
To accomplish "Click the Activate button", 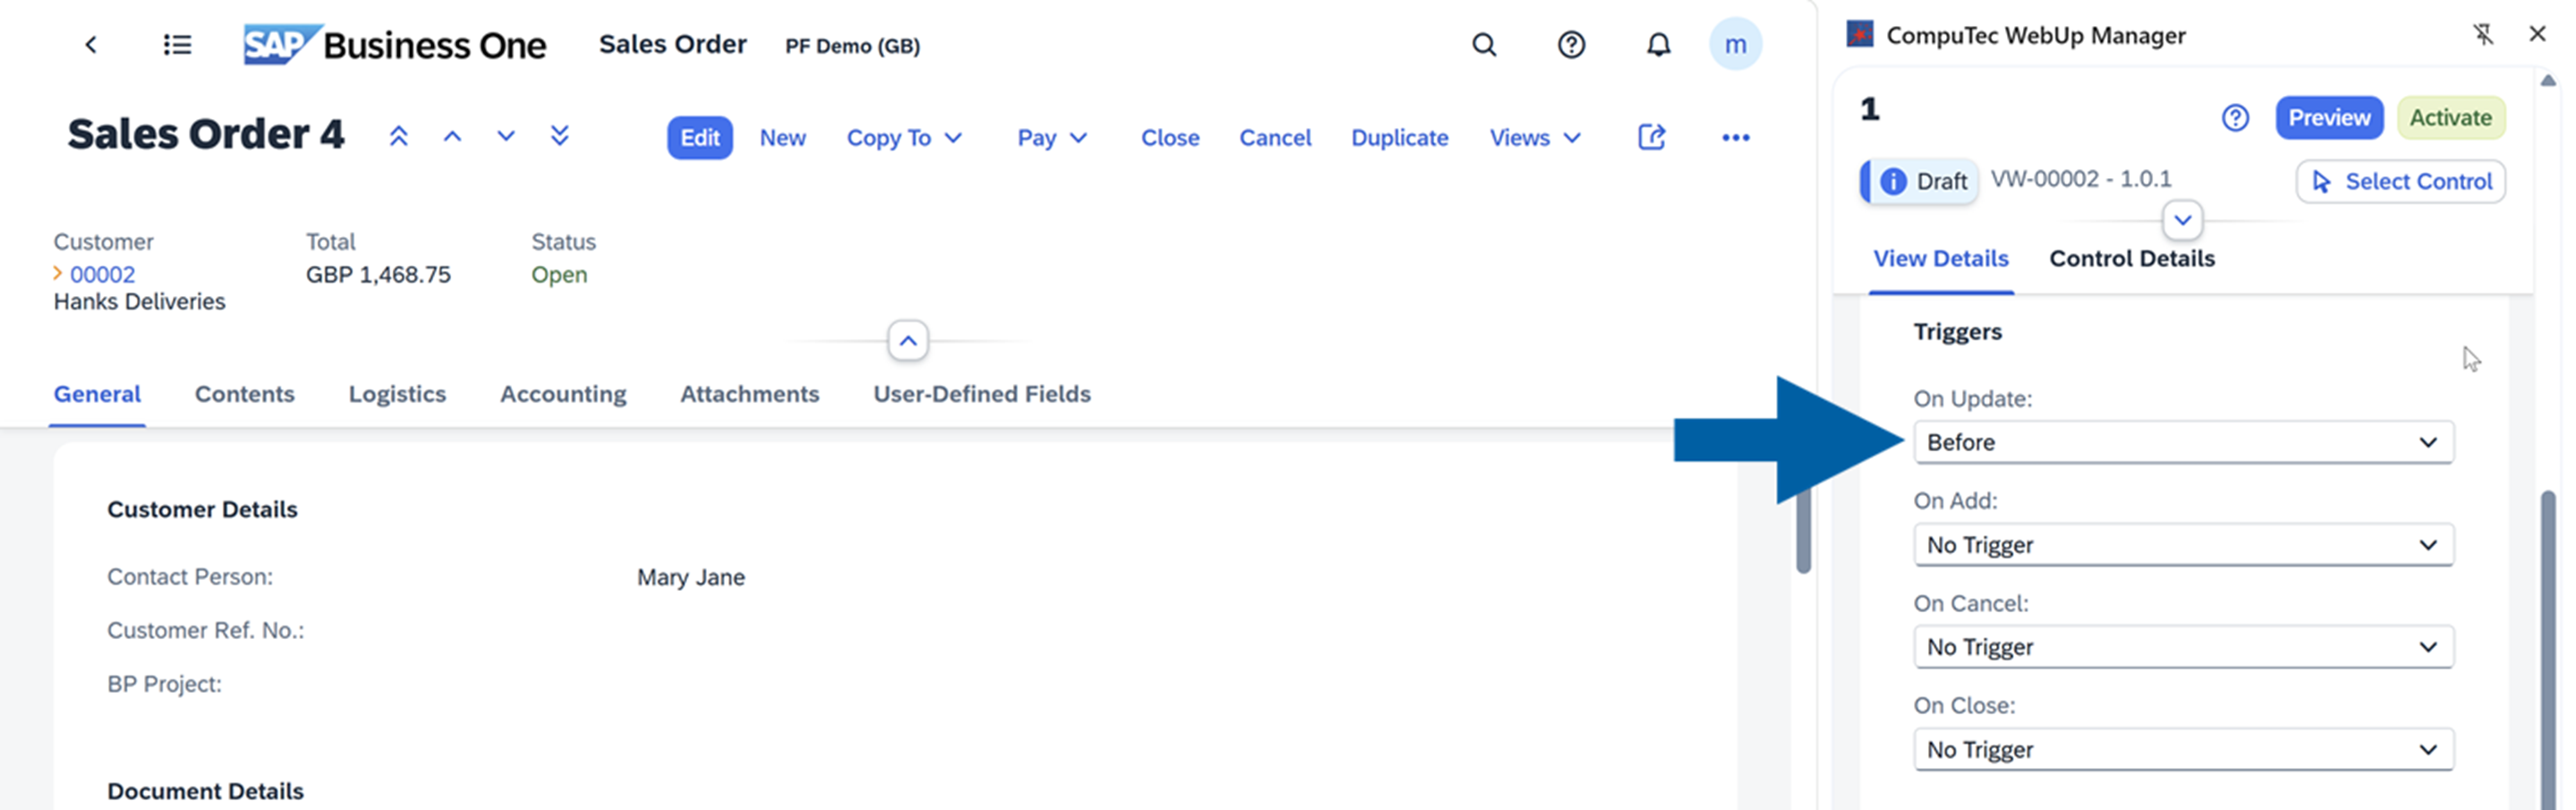I will click(x=2451, y=117).
